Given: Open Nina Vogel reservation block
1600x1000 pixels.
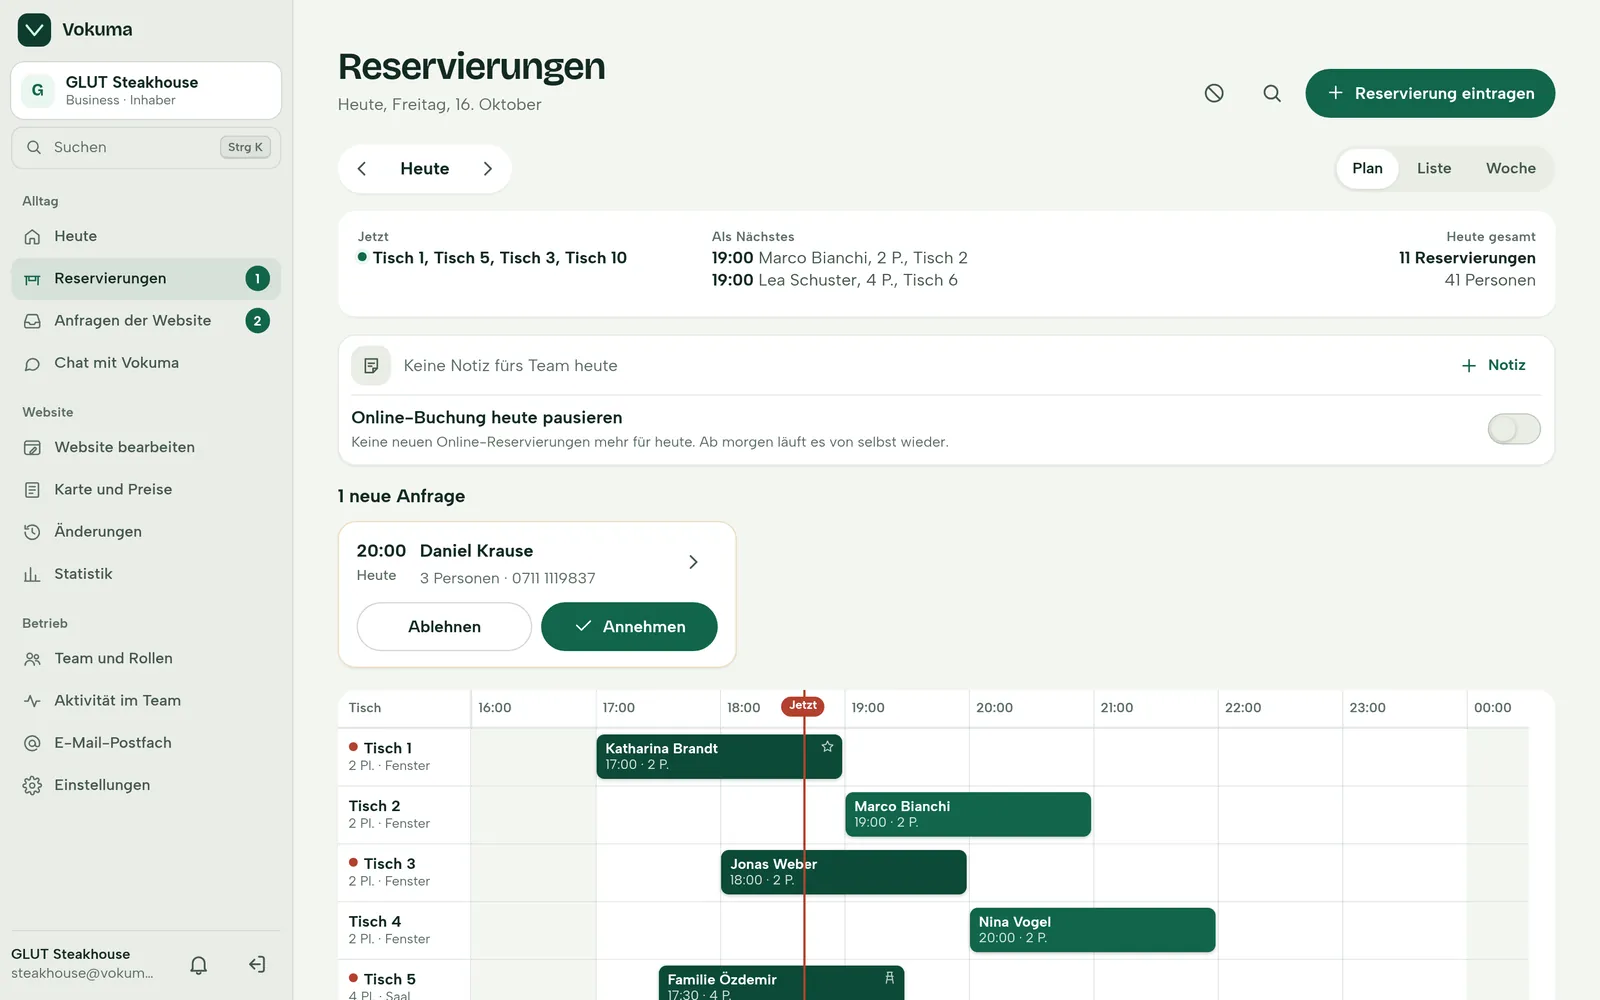Looking at the screenshot, I should point(1092,930).
